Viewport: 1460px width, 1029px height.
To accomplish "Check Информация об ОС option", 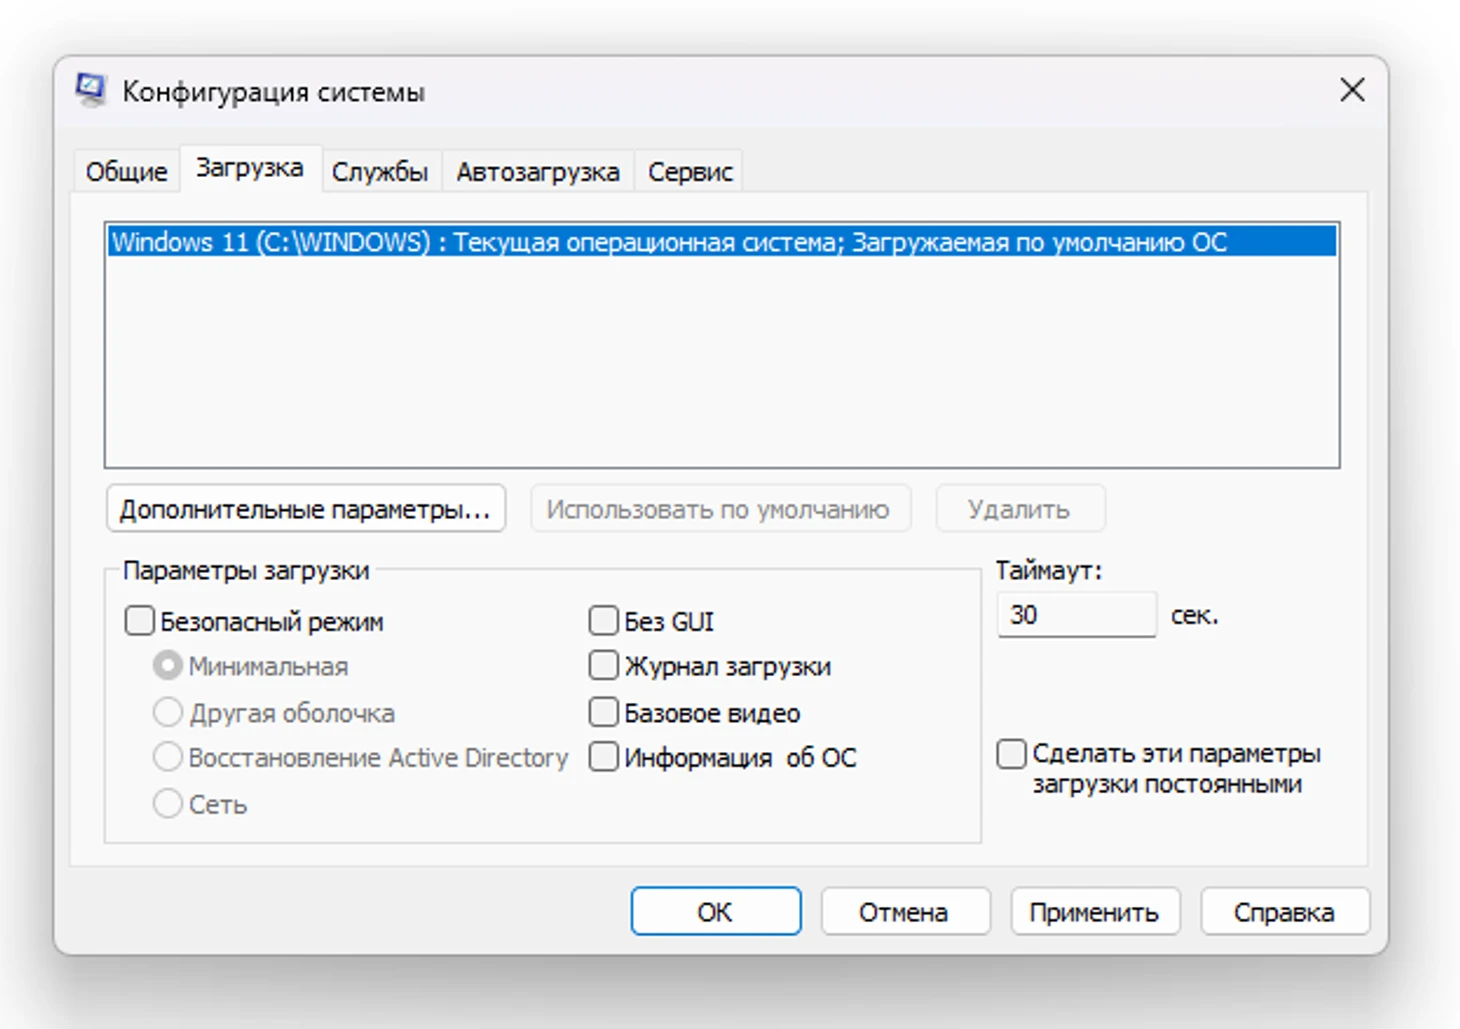I will click(x=604, y=757).
